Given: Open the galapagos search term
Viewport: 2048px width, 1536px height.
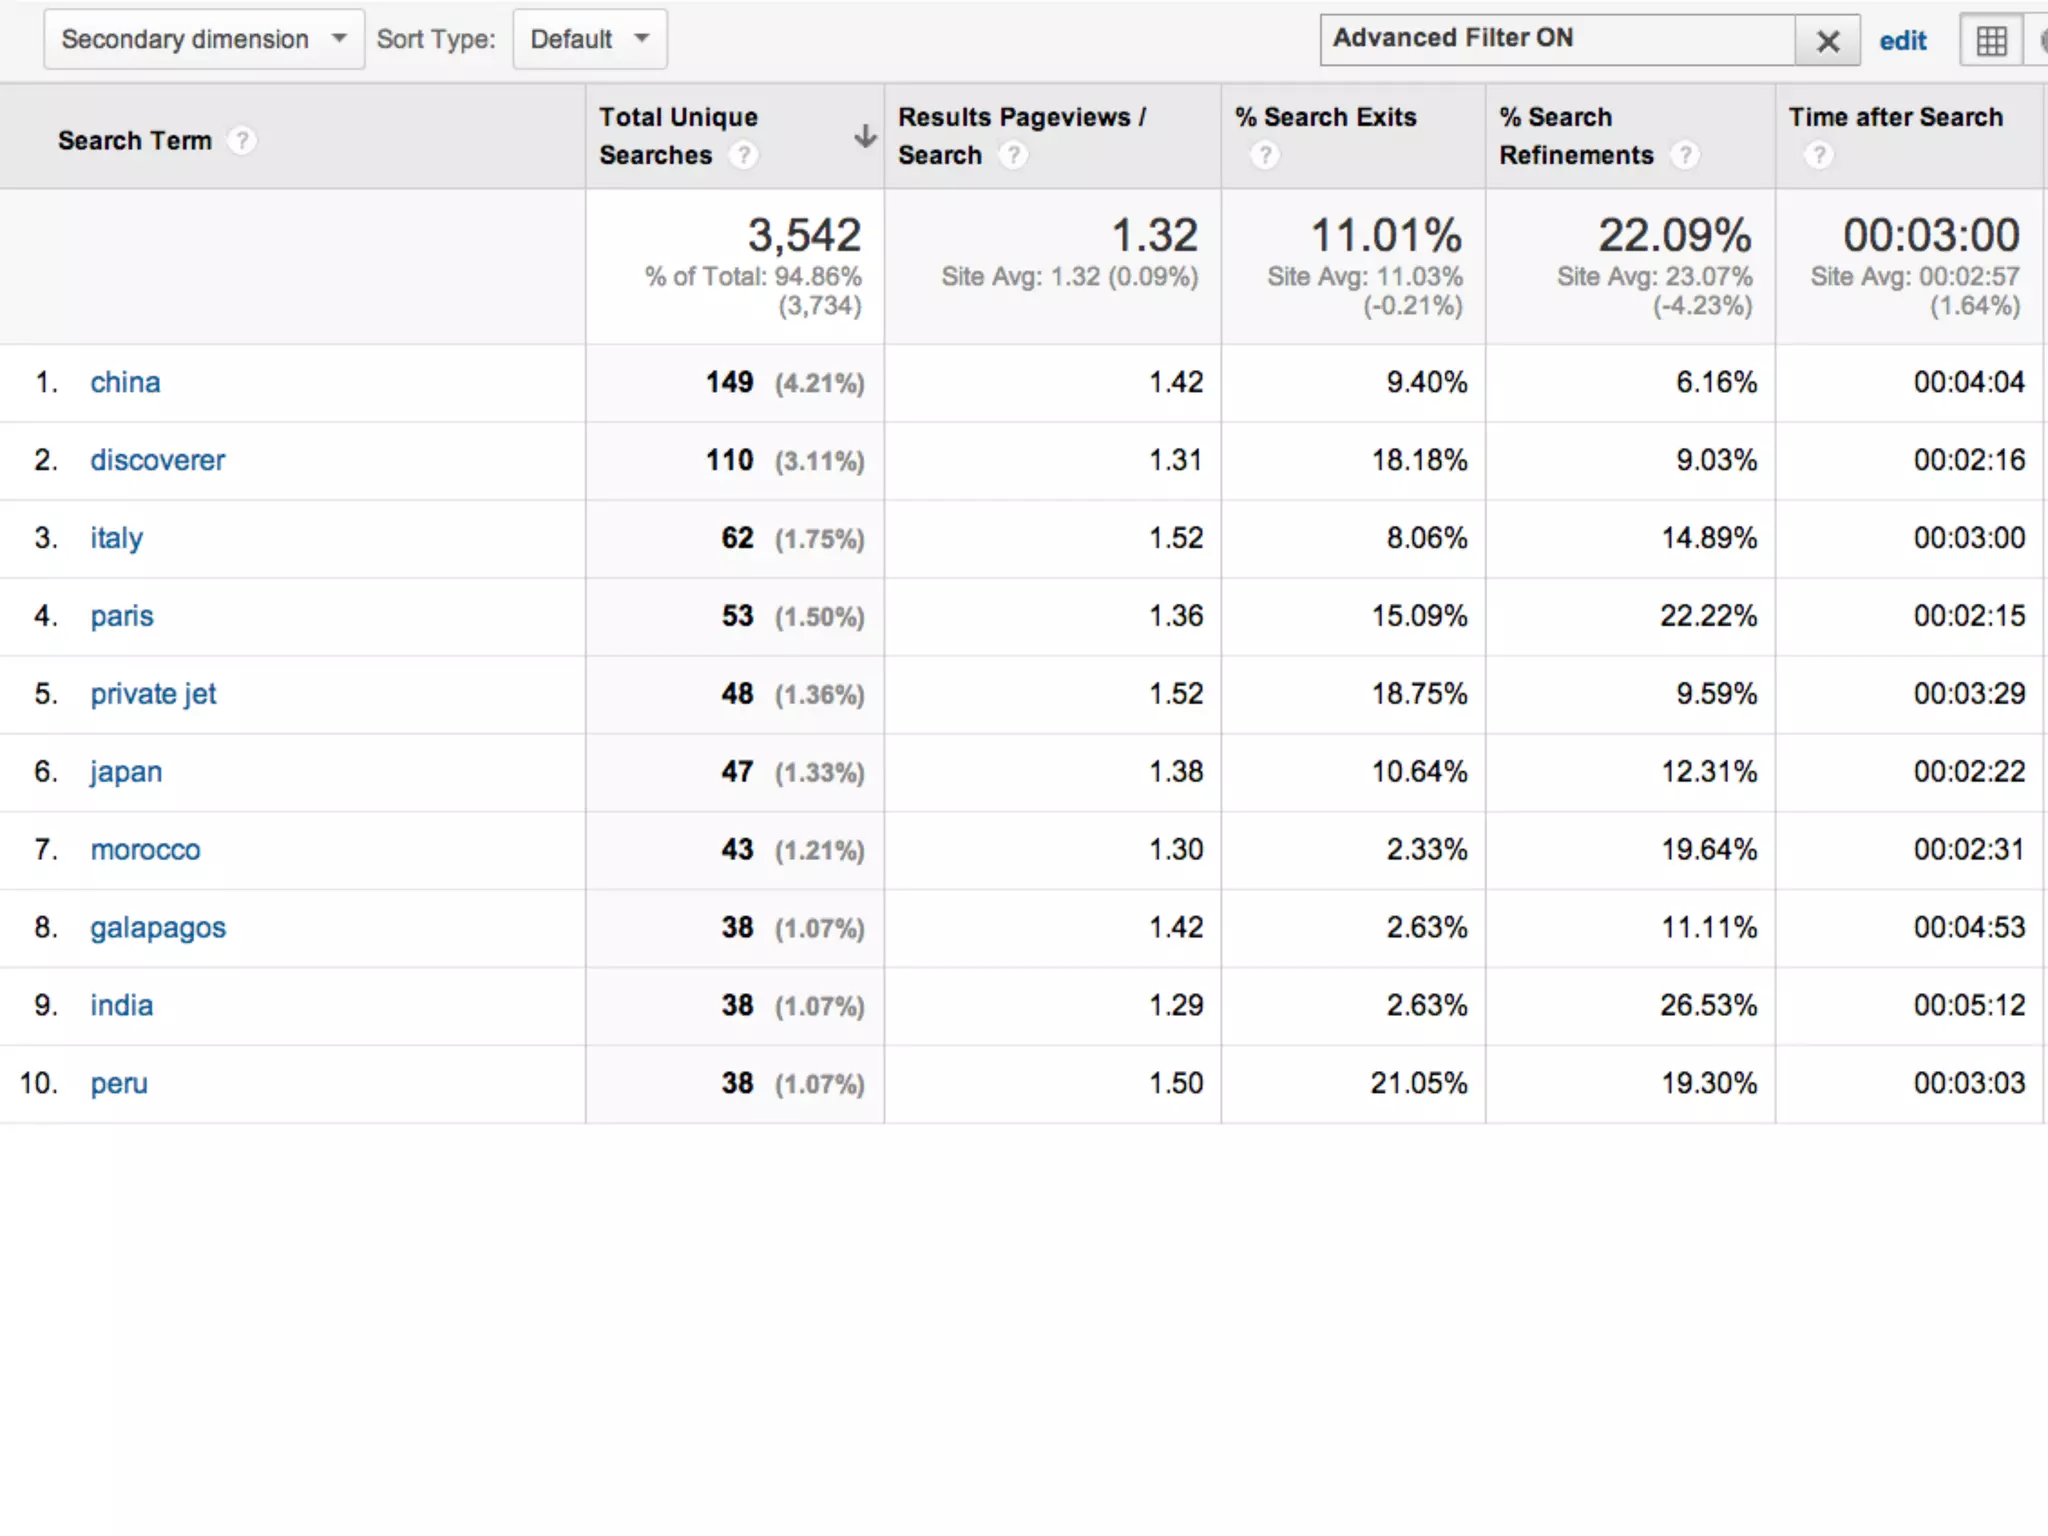Looking at the screenshot, I should (x=158, y=928).
